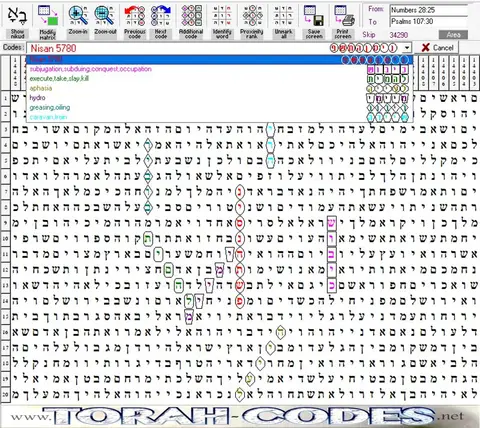Pick the greasing, oiling code entry
The image size is (480, 428).
point(219,107)
